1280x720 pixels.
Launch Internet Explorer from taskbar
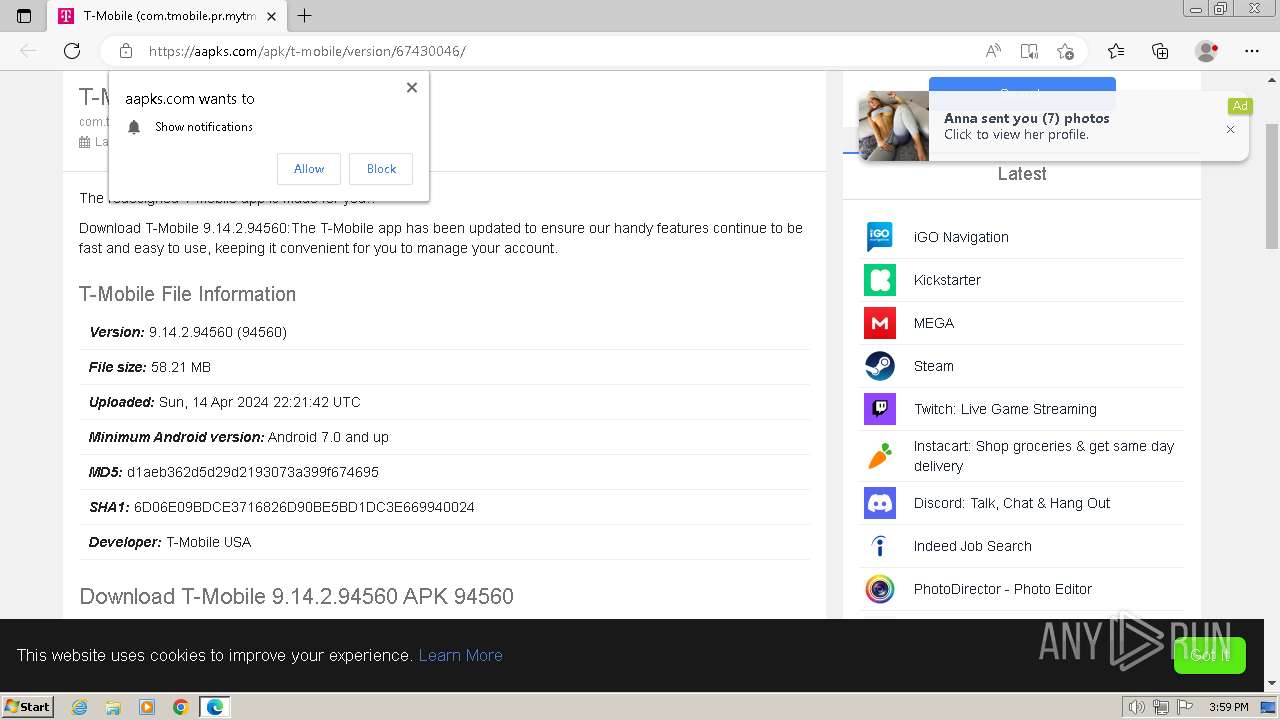pyautogui.click(x=79, y=707)
